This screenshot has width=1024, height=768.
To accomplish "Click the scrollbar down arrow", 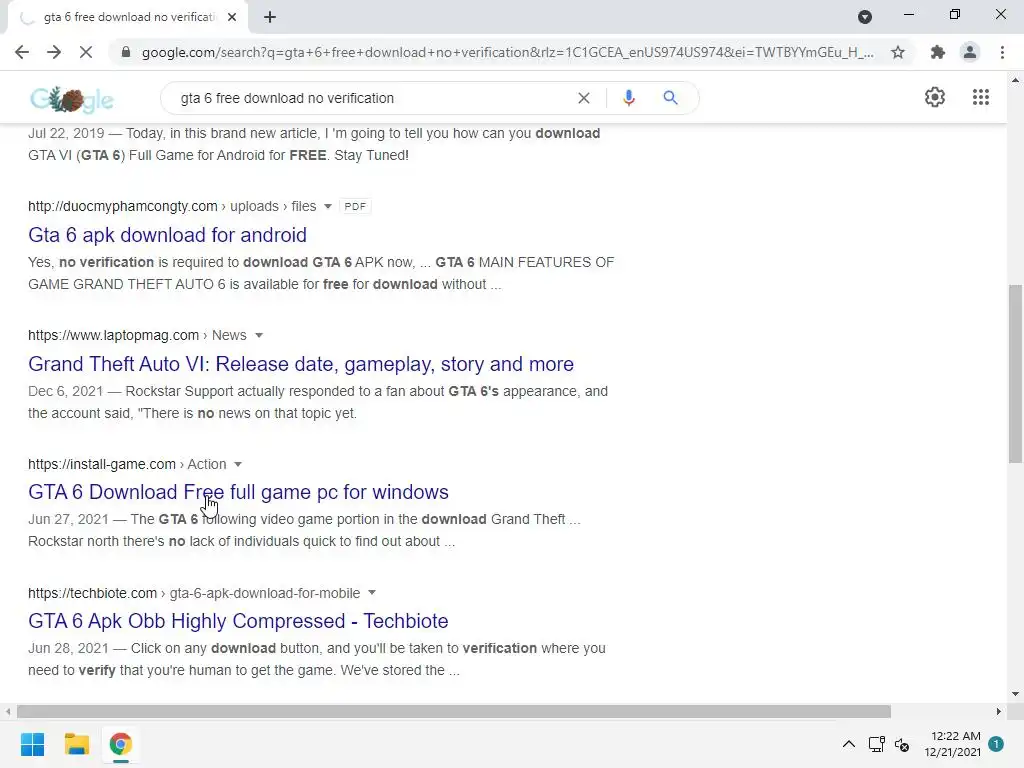I will [1016, 694].
